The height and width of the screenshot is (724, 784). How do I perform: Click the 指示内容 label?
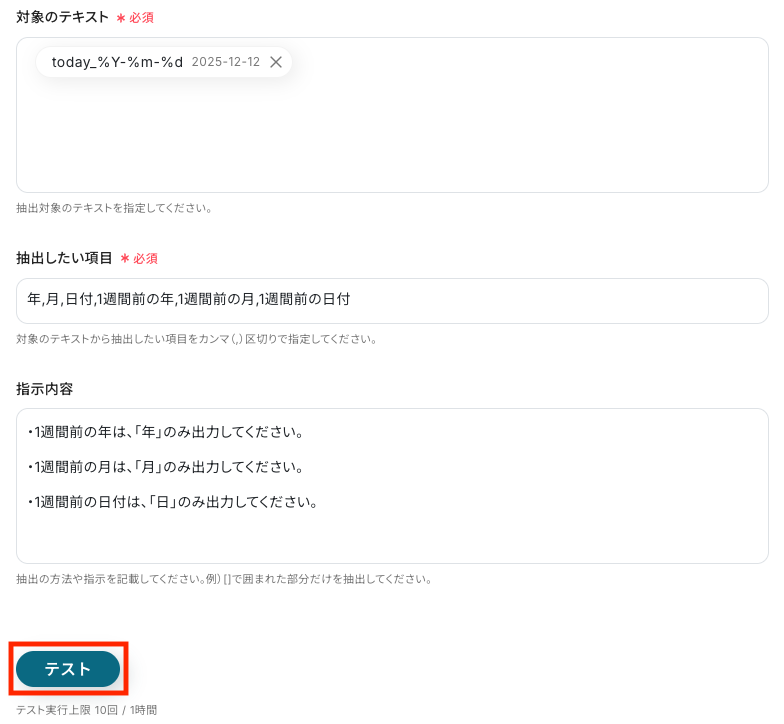click(x=44, y=389)
